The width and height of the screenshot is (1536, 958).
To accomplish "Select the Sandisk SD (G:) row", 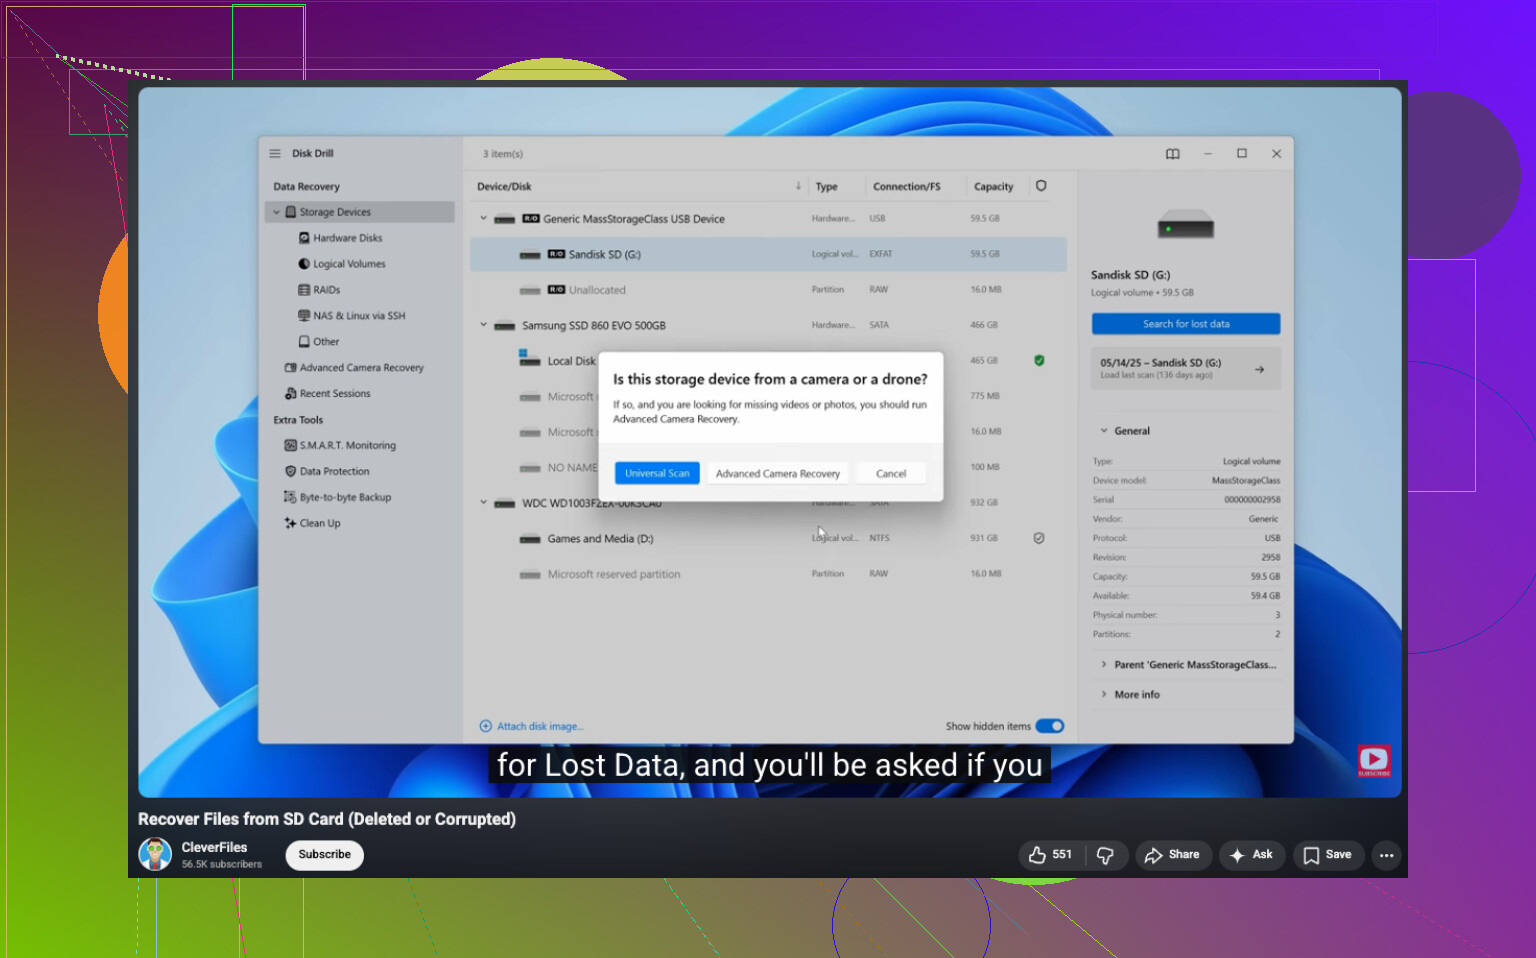I will tap(768, 254).
